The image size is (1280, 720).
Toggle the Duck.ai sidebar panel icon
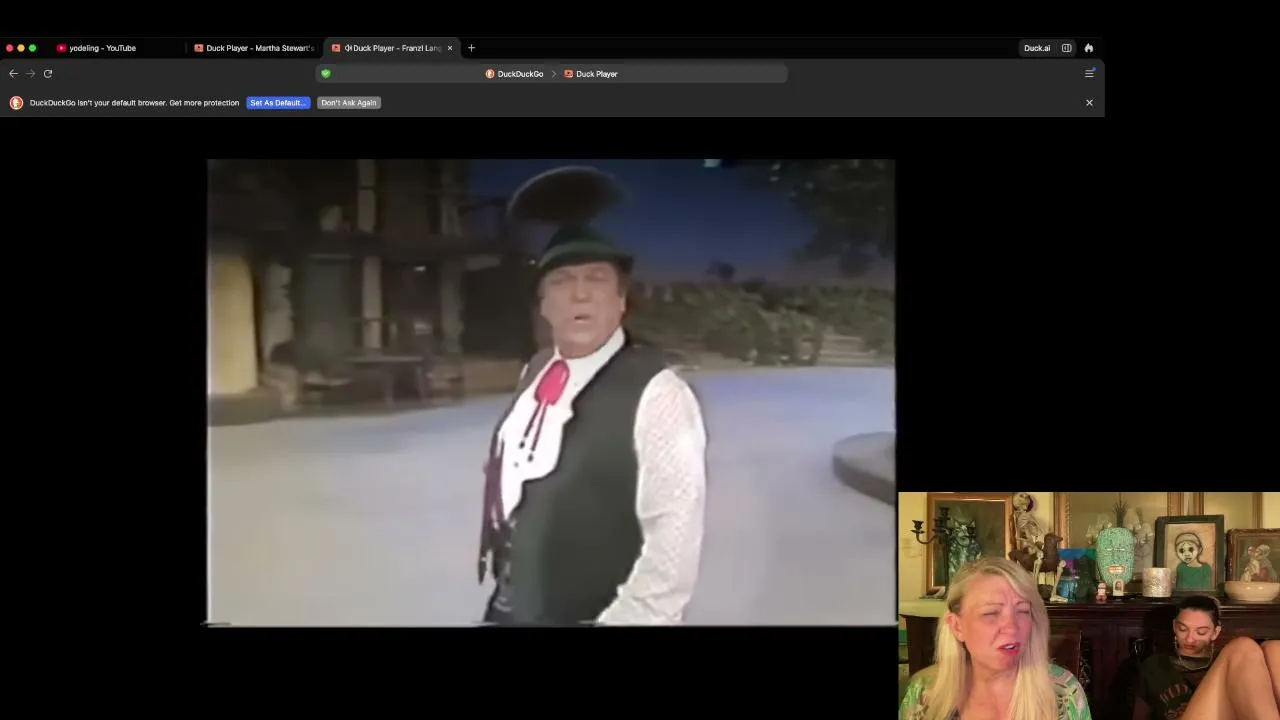click(1067, 48)
